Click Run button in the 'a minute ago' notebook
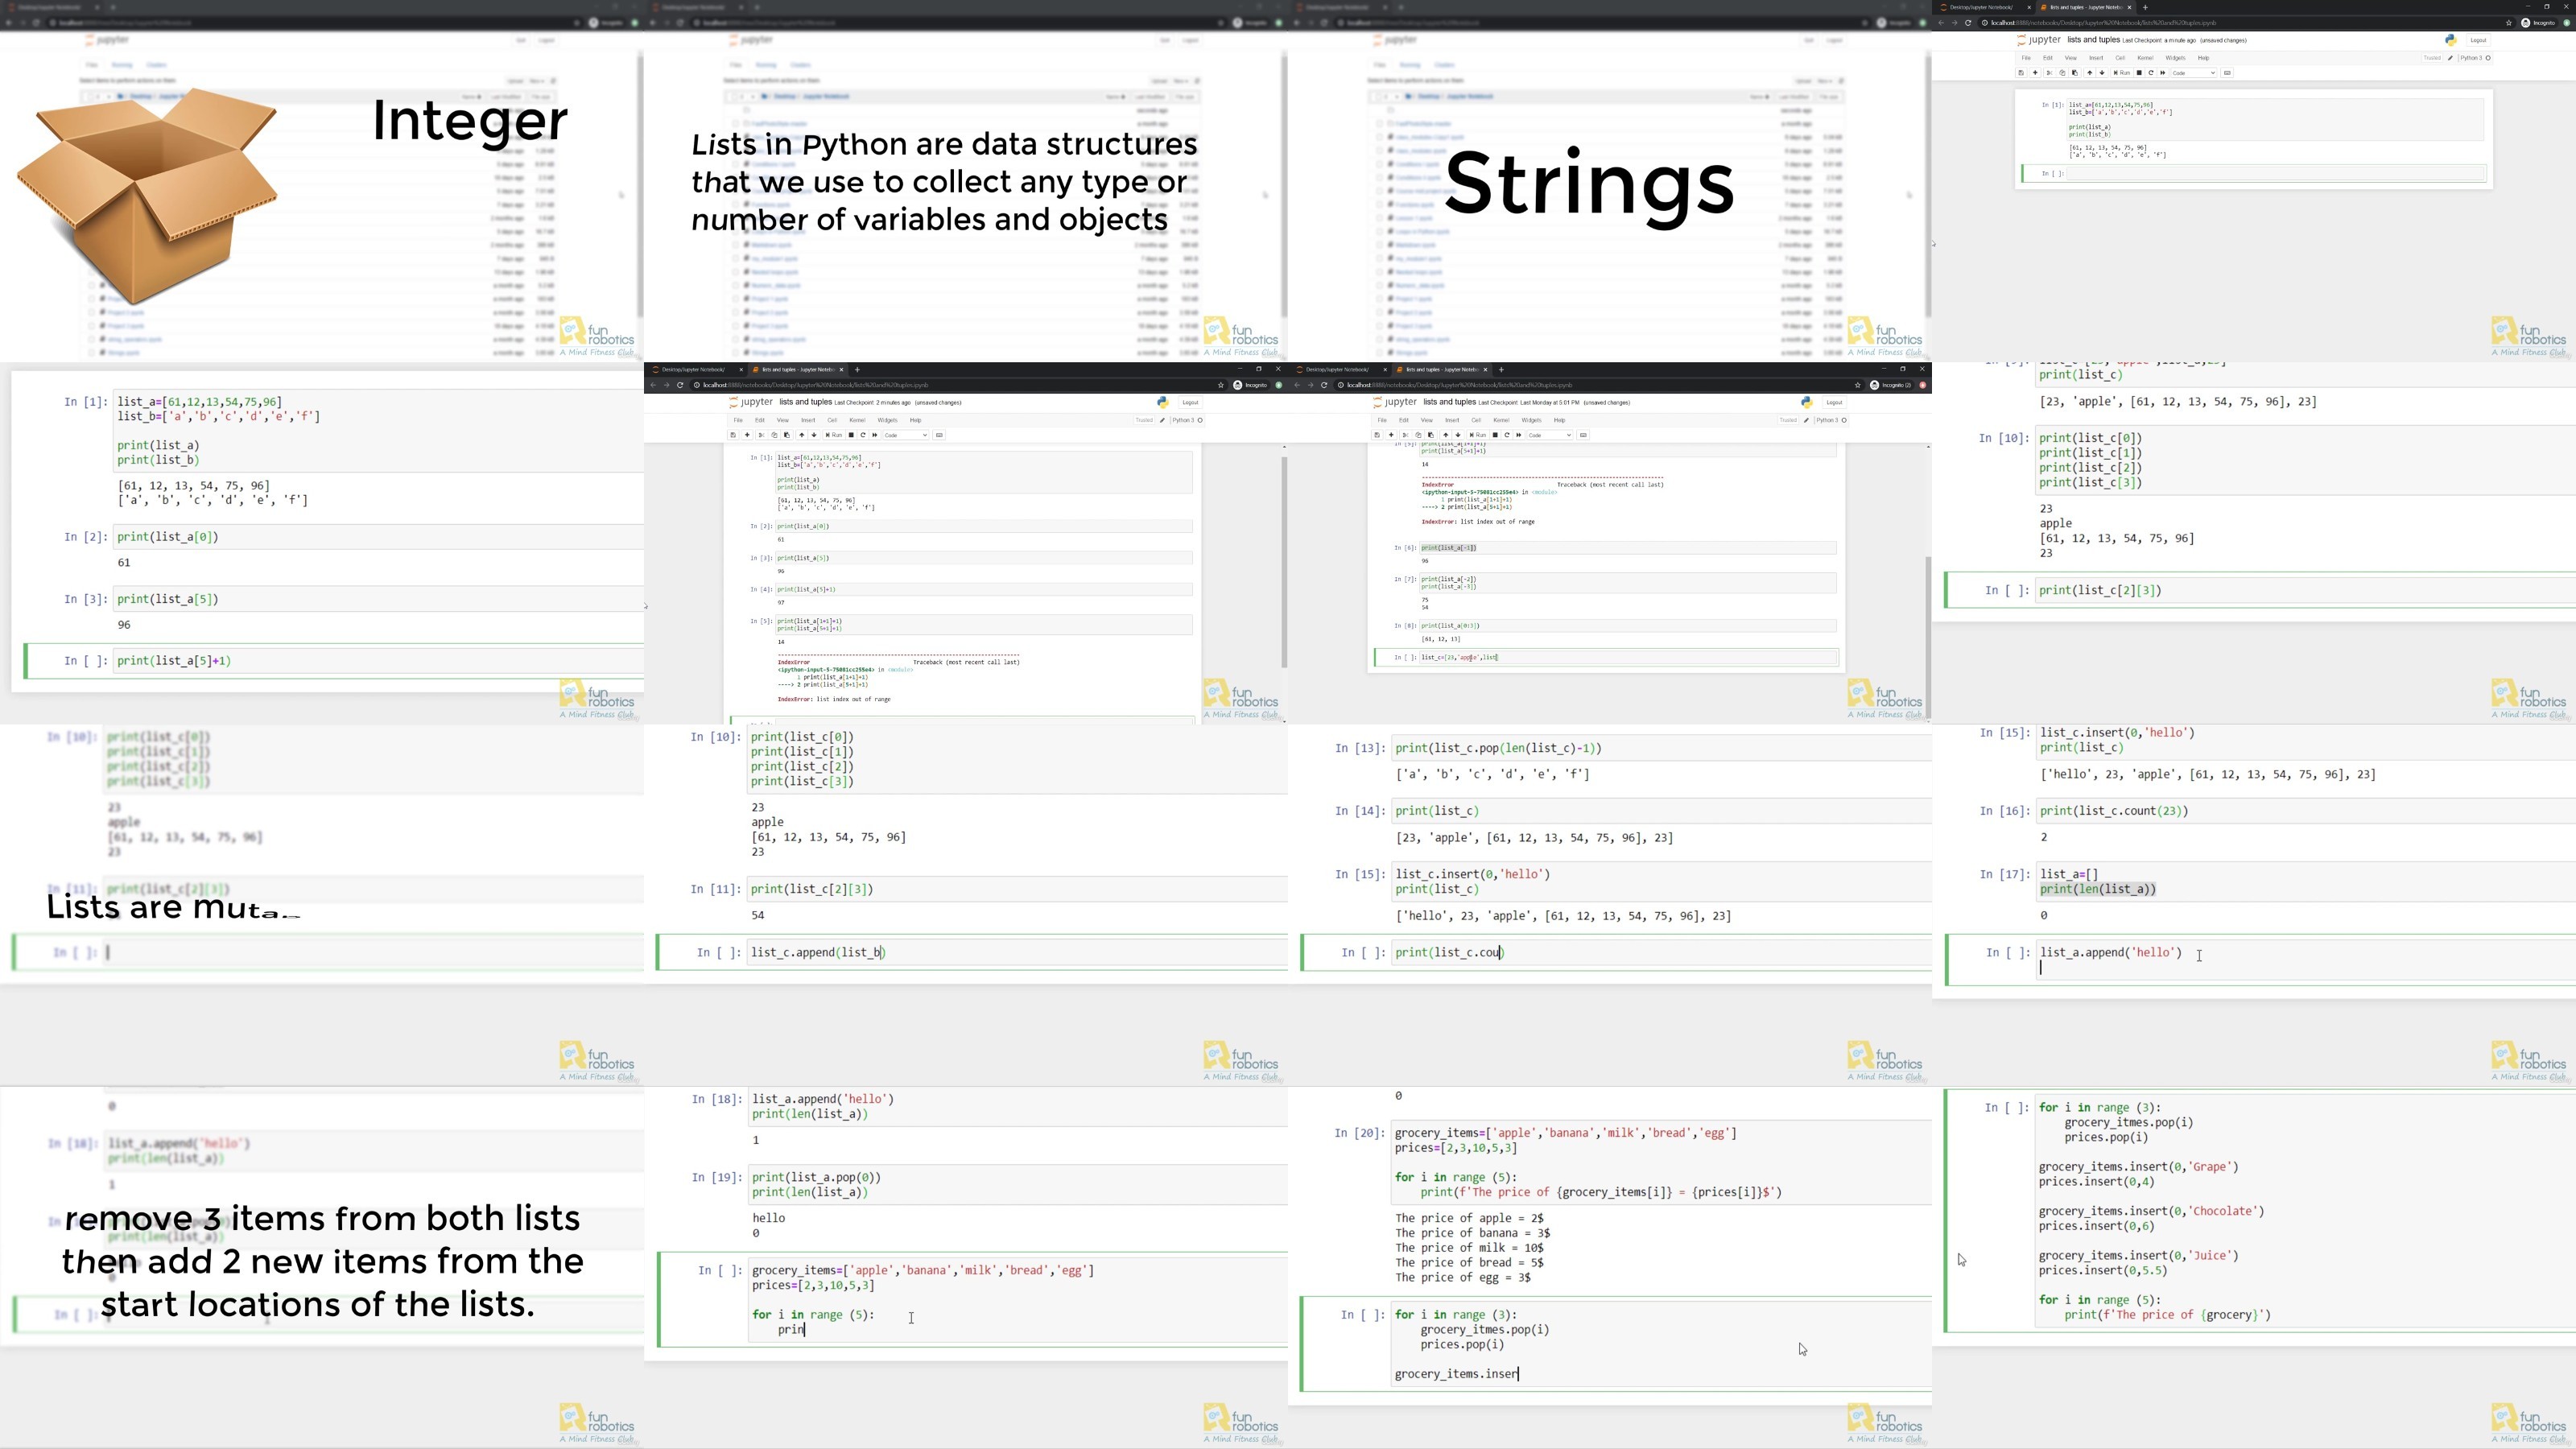The image size is (2576, 1449). tap(2122, 73)
